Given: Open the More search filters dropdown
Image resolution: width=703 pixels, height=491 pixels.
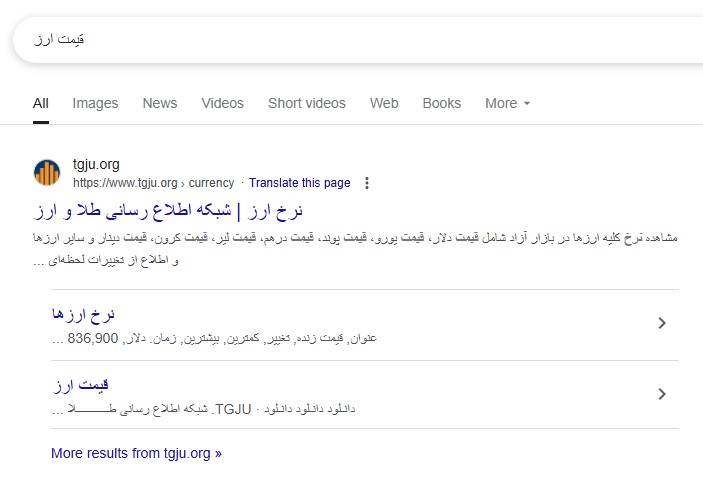Looking at the screenshot, I should 508,103.
